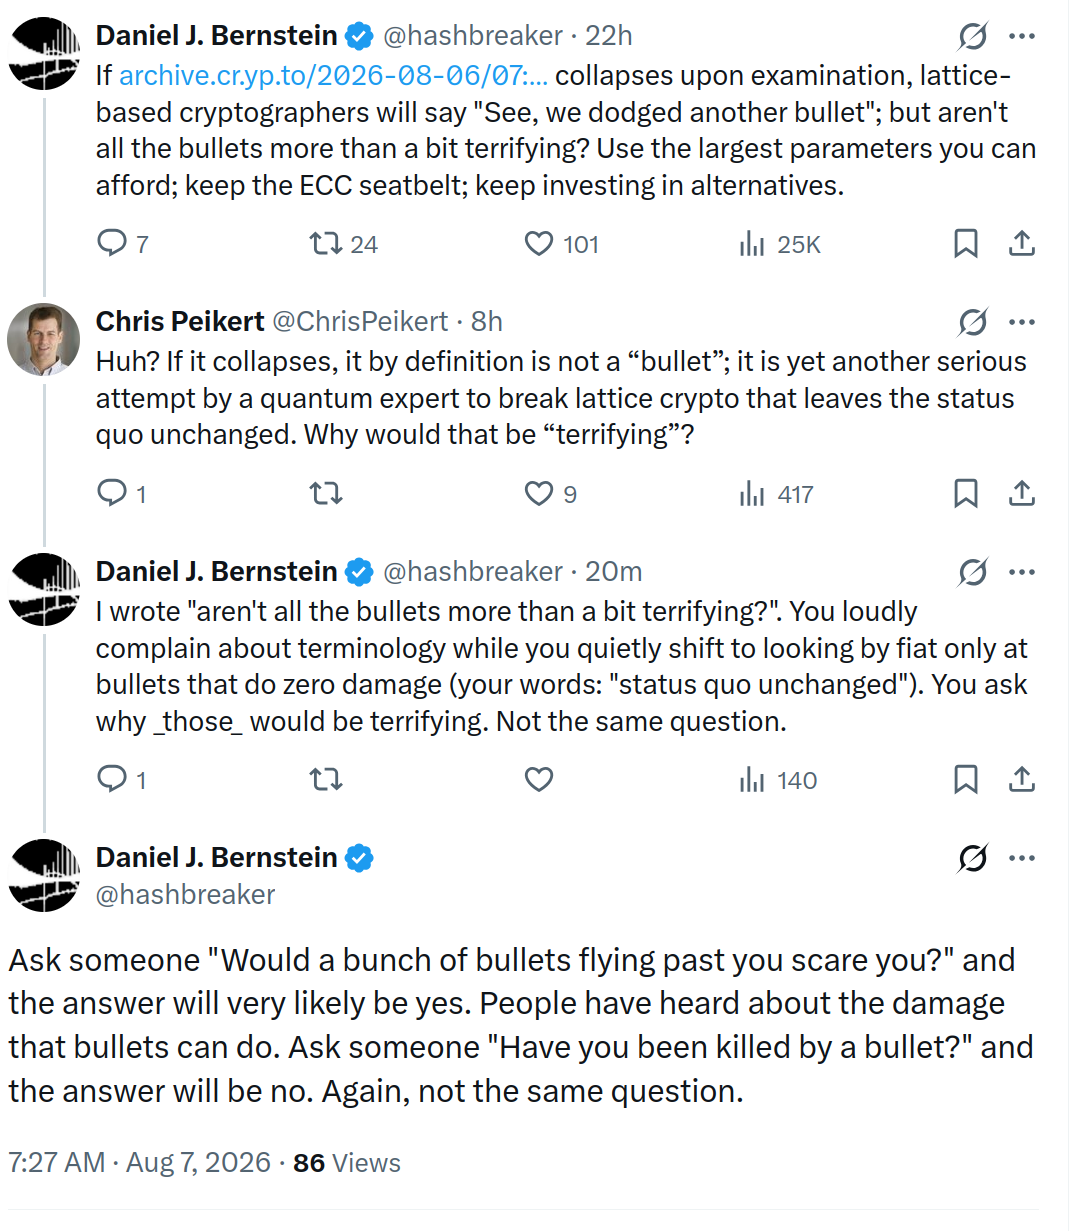Open @hashbreaker handle under main tweet

(x=185, y=894)
